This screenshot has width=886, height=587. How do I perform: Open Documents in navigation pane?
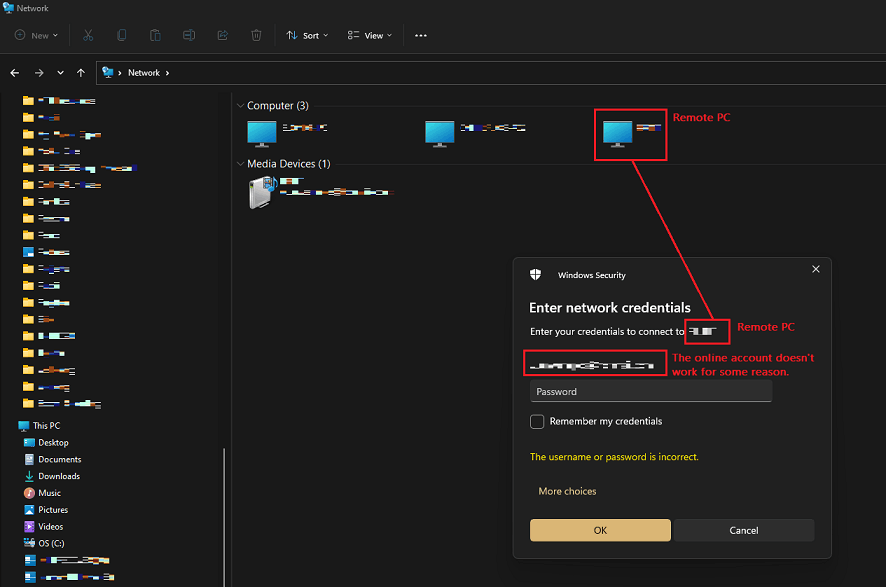pos(53,459)
